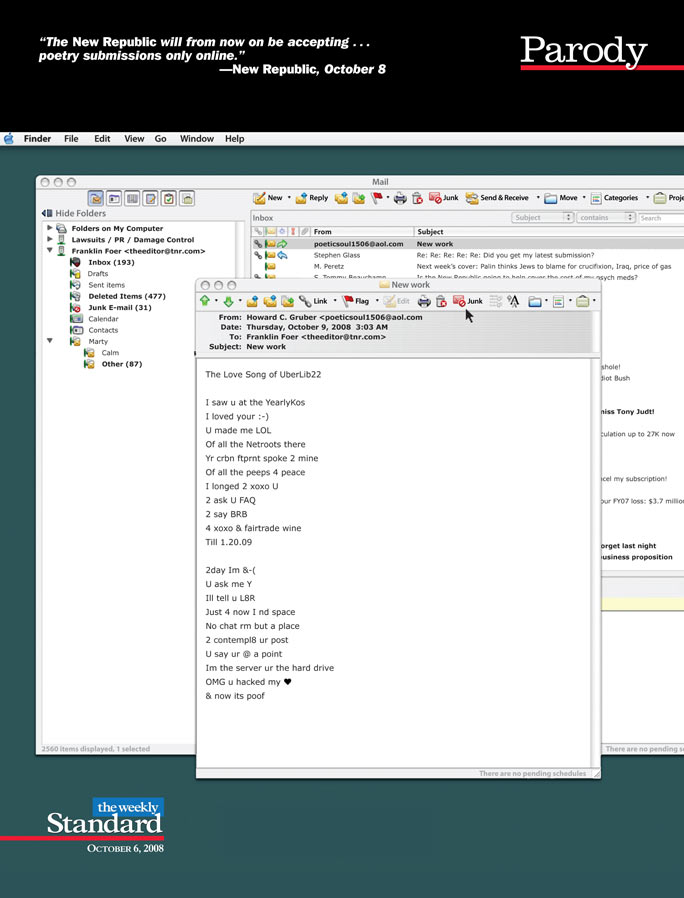Collapse the Franklin Foer account tree
The height and width of the screenshot is (898, 684).
[x=50, y=251]
